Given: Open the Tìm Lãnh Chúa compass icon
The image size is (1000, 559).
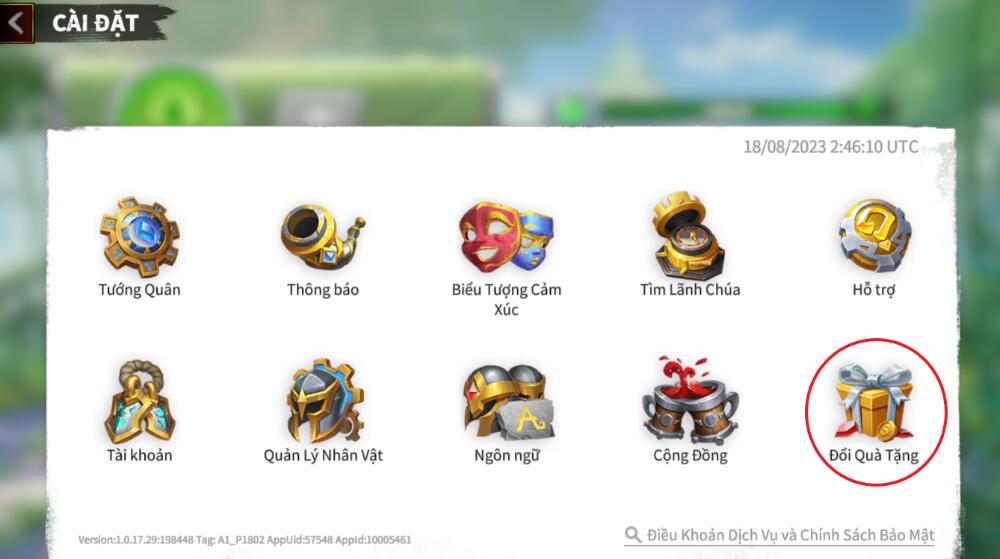Looking at the screenshot, I should pos(689,235).
